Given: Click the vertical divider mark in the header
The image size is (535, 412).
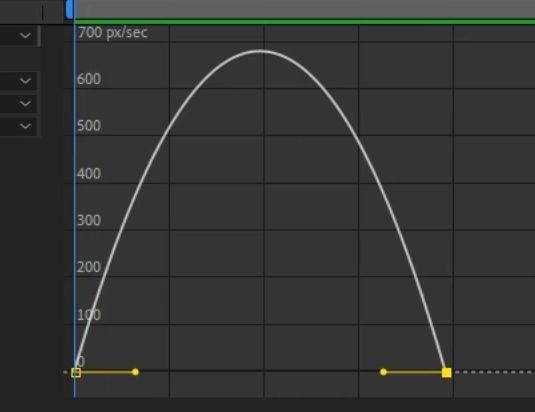Looking at the screenshot, I should (x=43, y=13).
